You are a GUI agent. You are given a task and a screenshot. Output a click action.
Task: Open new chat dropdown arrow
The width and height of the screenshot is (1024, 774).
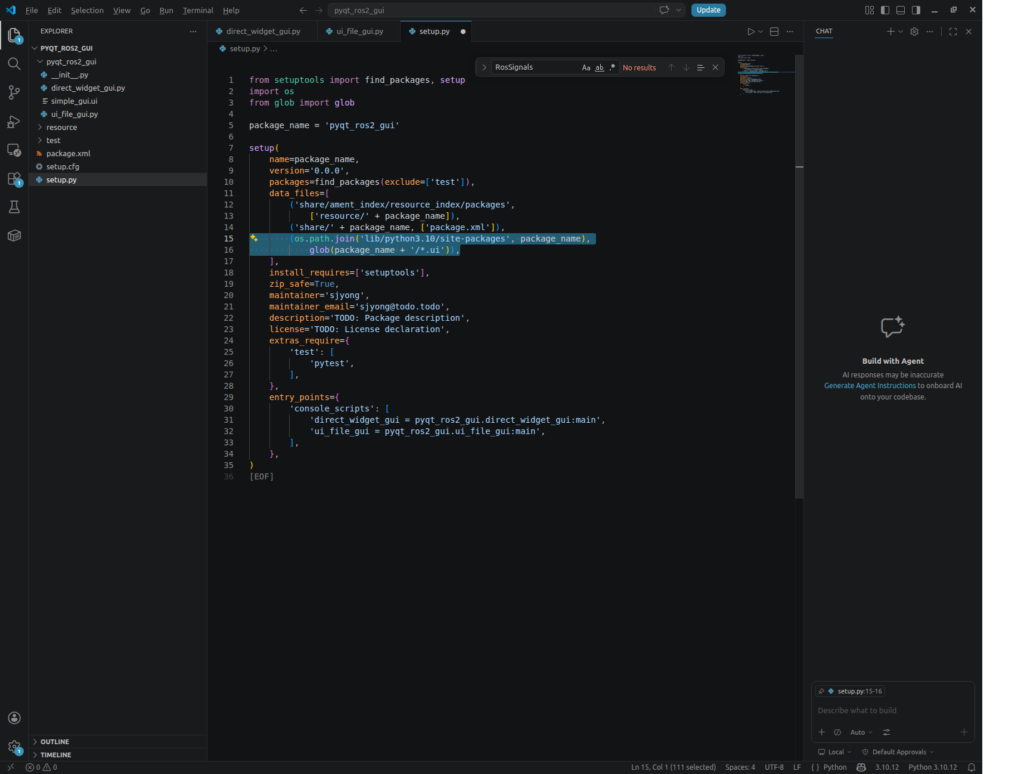[901, 31]
